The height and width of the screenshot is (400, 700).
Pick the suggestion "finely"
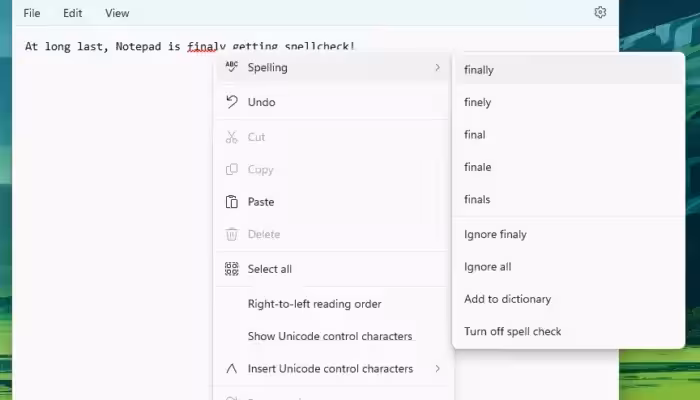pos(569,102)
